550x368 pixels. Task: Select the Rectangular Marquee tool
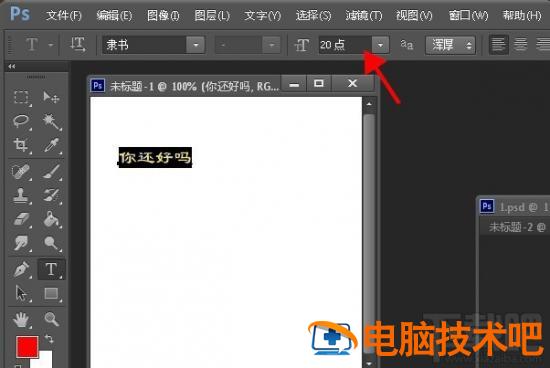(21, 97)
